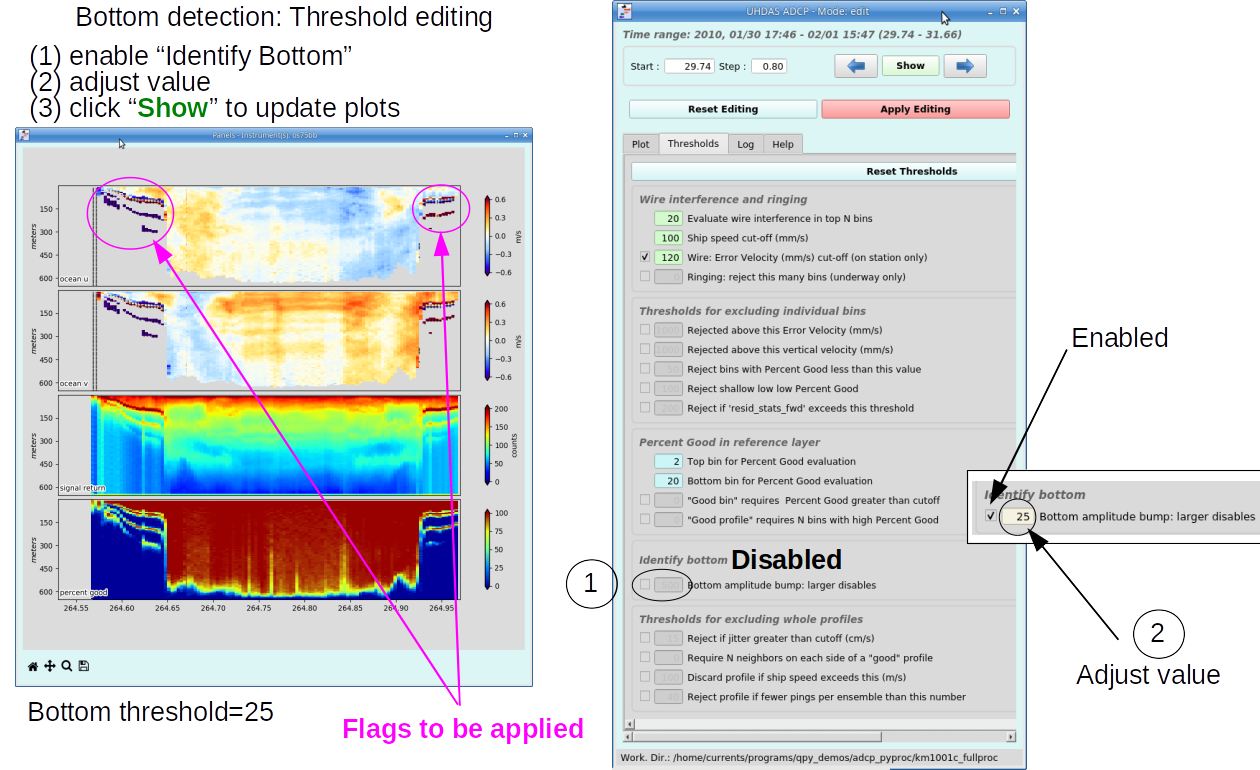Enable the "Good profile" requires N bins checkbox
The width and height of the screenshot is (1260, 770).
pyautogui.click(x=645, y=520)
